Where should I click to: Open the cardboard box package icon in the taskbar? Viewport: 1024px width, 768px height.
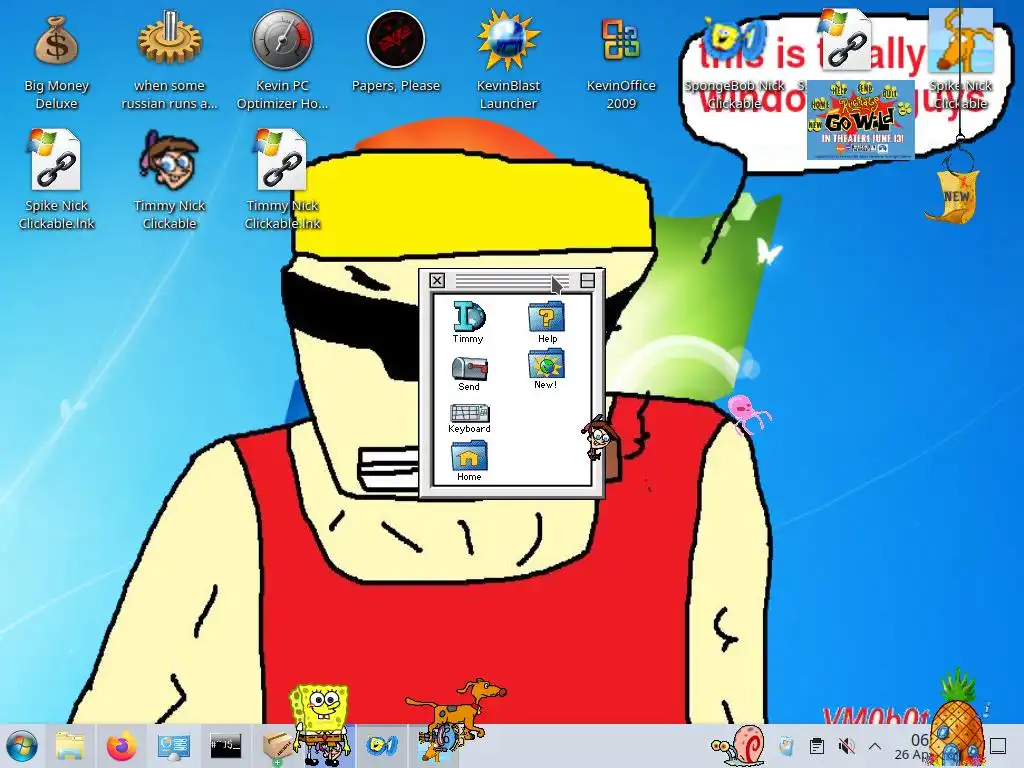coord(277,746)
